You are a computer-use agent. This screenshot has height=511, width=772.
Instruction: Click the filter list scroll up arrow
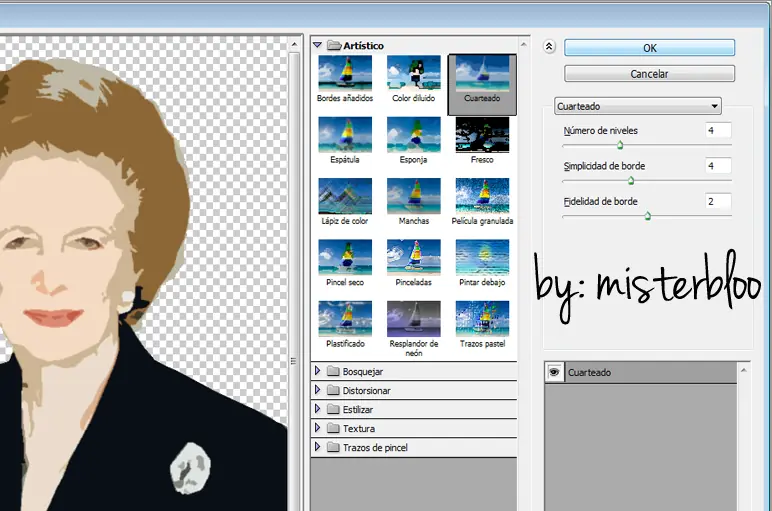(523, 45)
